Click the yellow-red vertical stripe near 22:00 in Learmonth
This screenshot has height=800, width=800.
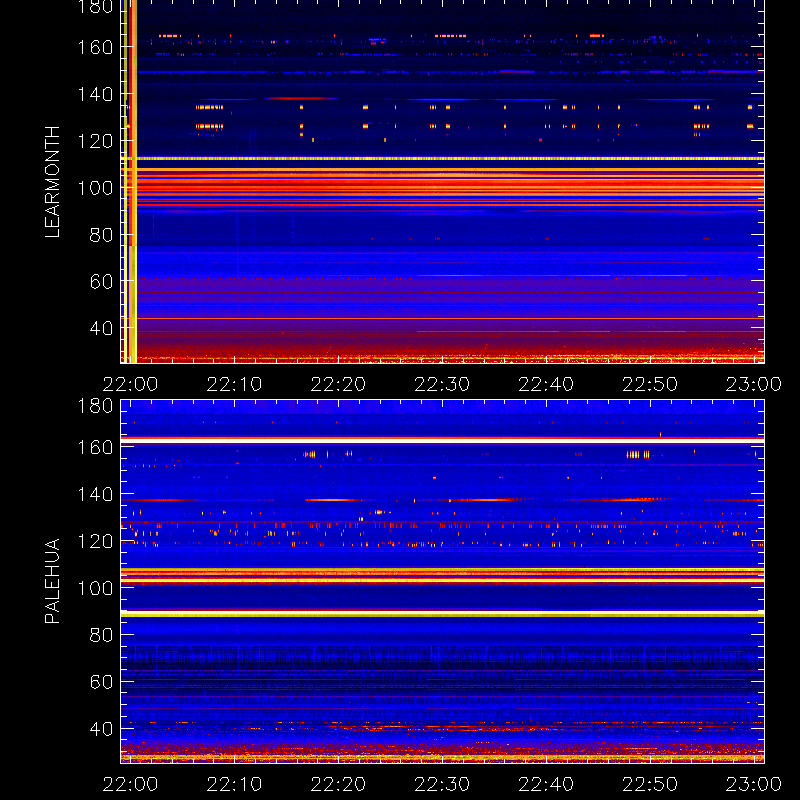[130, 181]
